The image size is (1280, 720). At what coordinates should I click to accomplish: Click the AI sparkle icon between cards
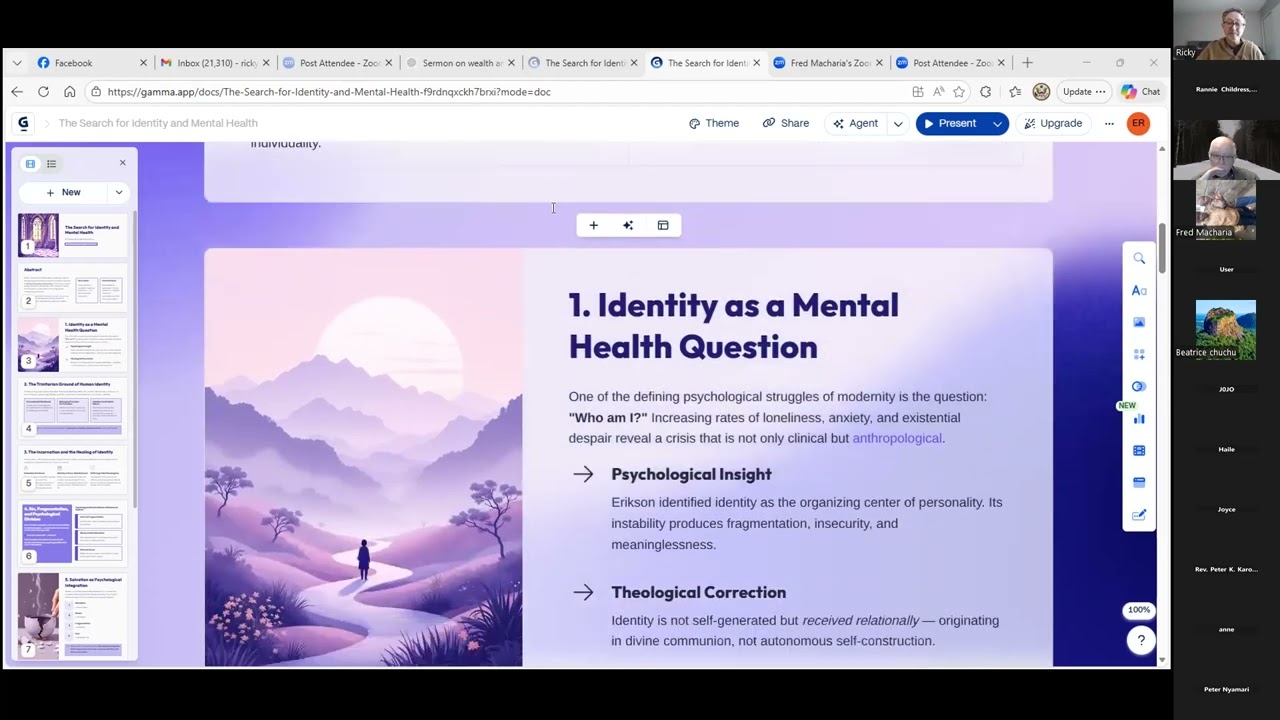point(628,226)
